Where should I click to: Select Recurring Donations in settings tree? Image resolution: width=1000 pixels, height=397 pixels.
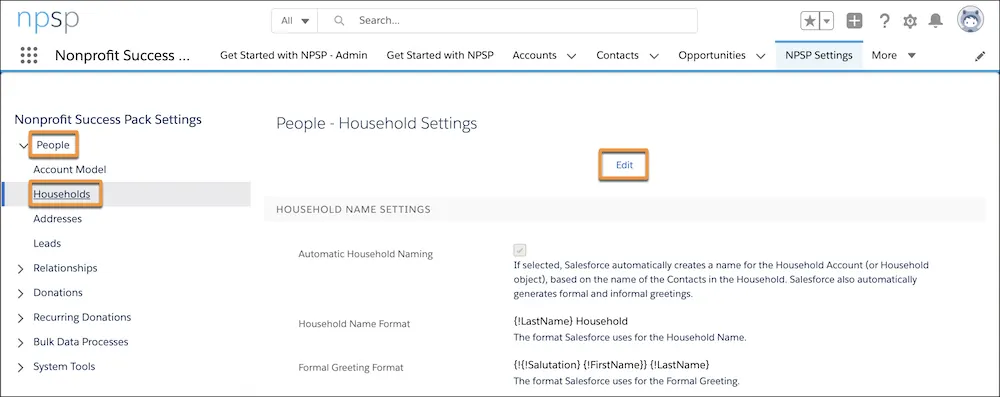[x=82, y=317]
